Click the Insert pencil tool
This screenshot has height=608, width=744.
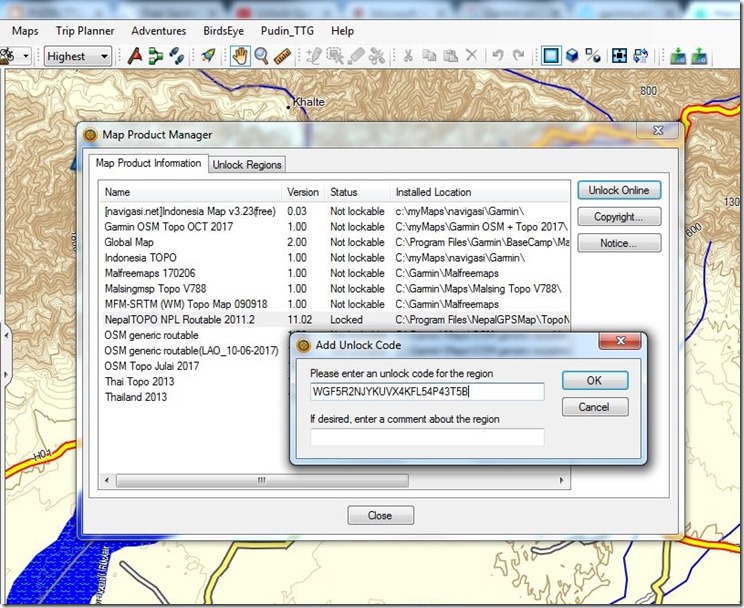314,56
